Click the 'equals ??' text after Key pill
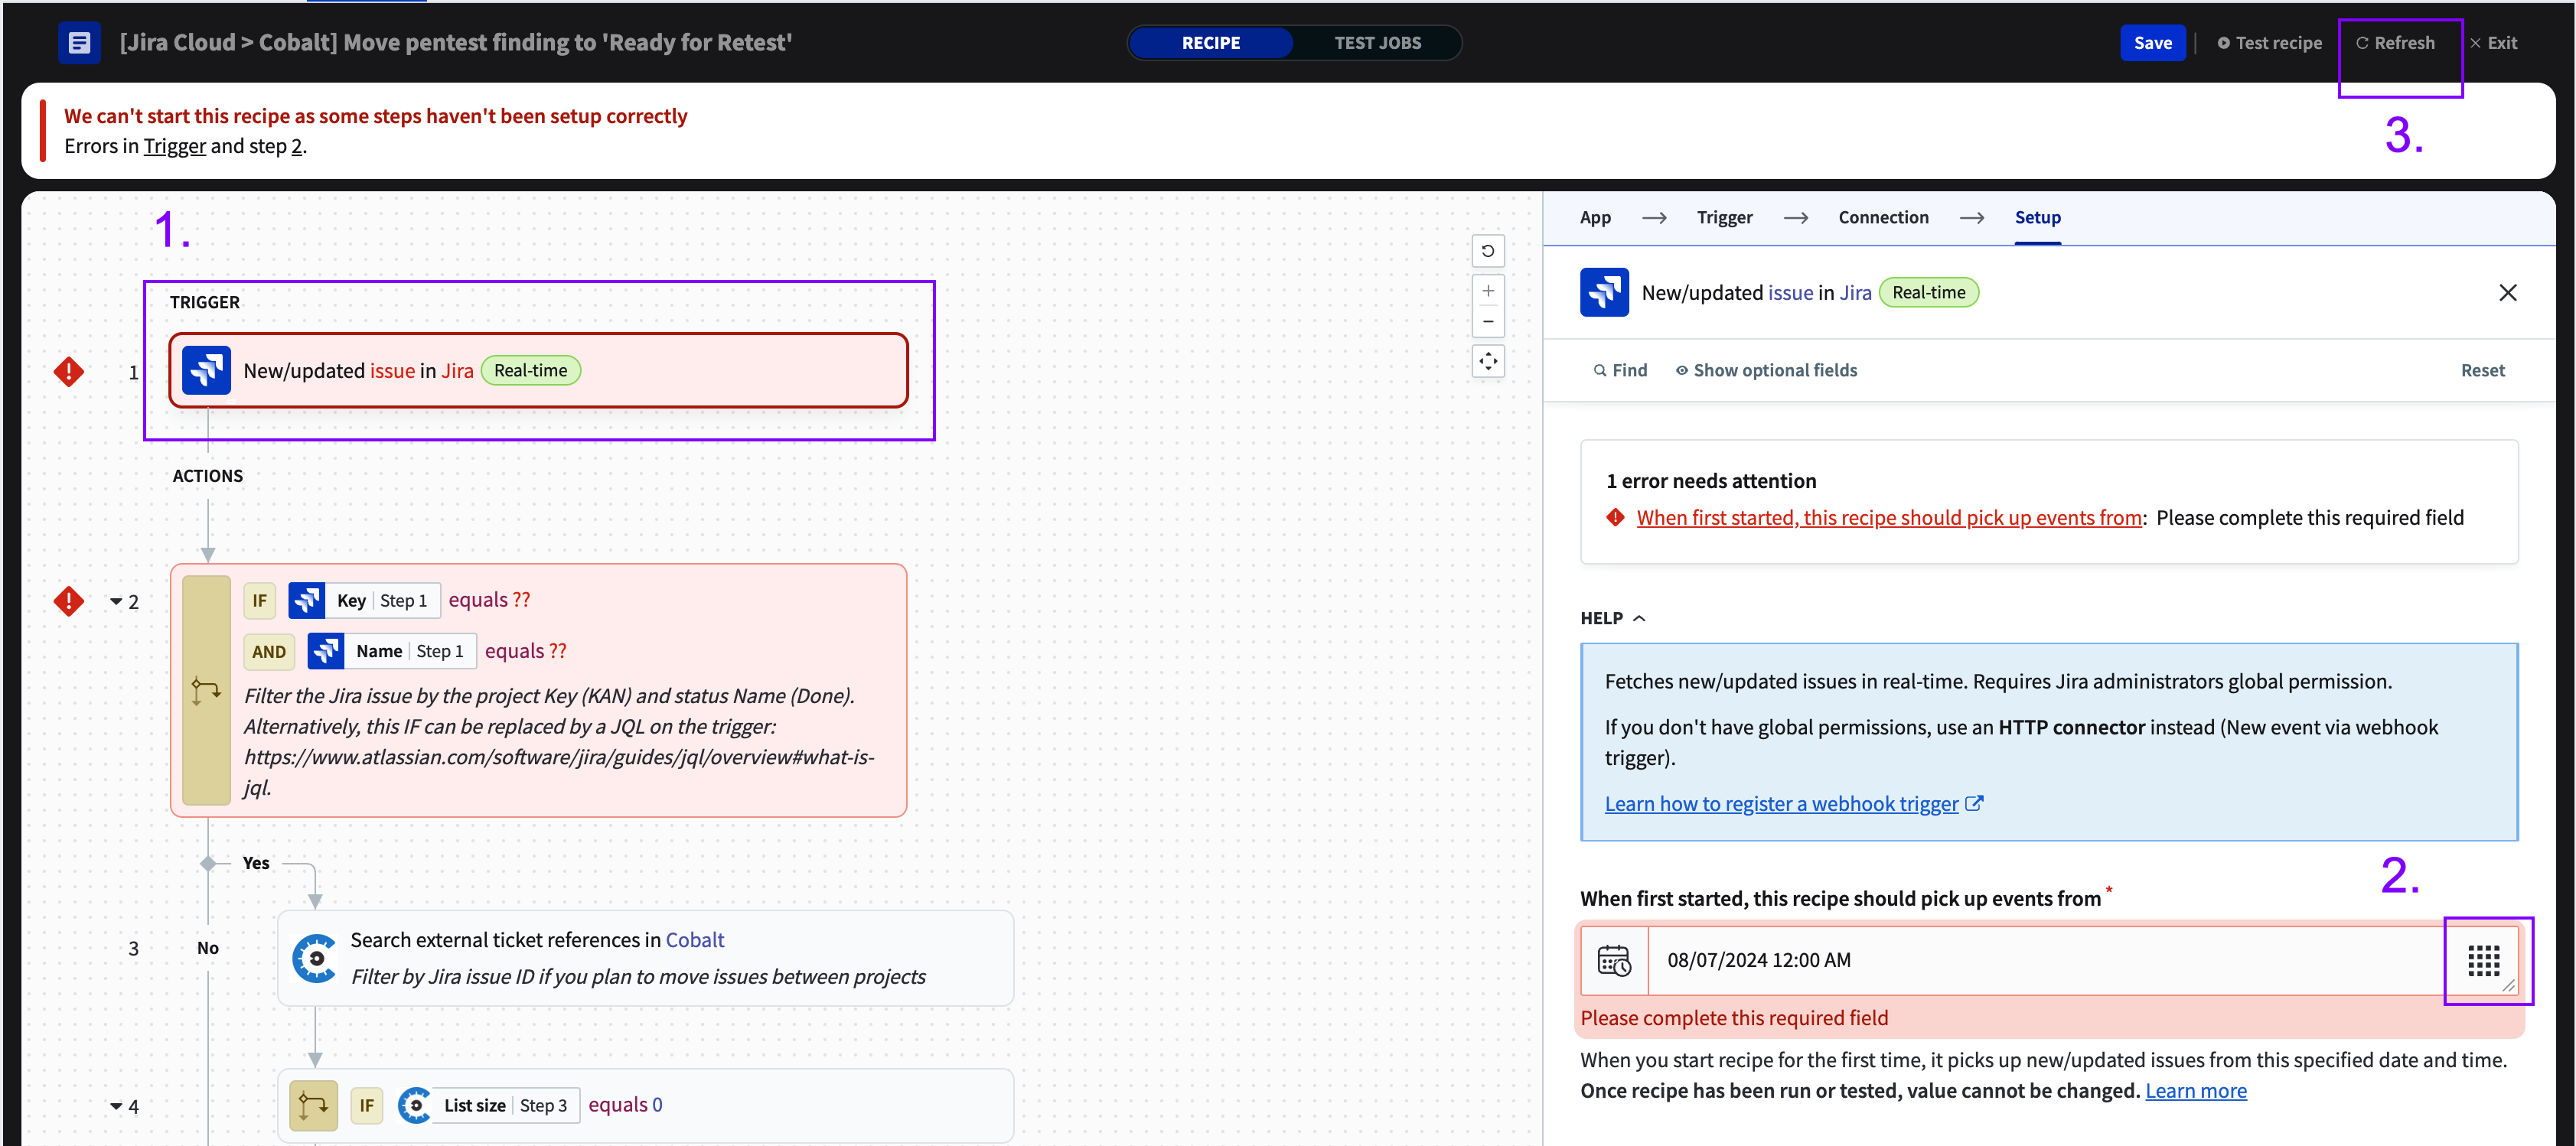Image resolution: width=2576 pixels, height=1146 pixels. 489,600
